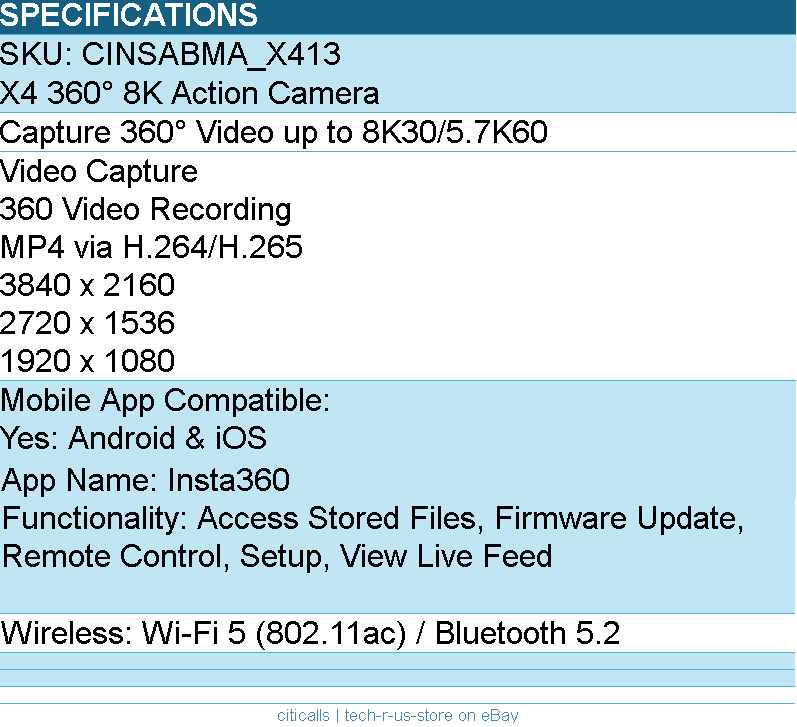
Task: Click X4 360° 8K Action Camera text
Action: pos(190,93)
